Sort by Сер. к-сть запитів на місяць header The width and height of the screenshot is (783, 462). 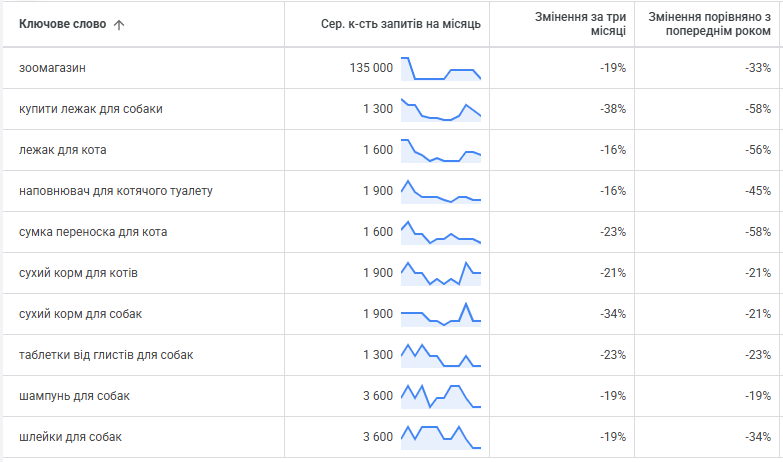pyautogui.click(x=401, y=24)
